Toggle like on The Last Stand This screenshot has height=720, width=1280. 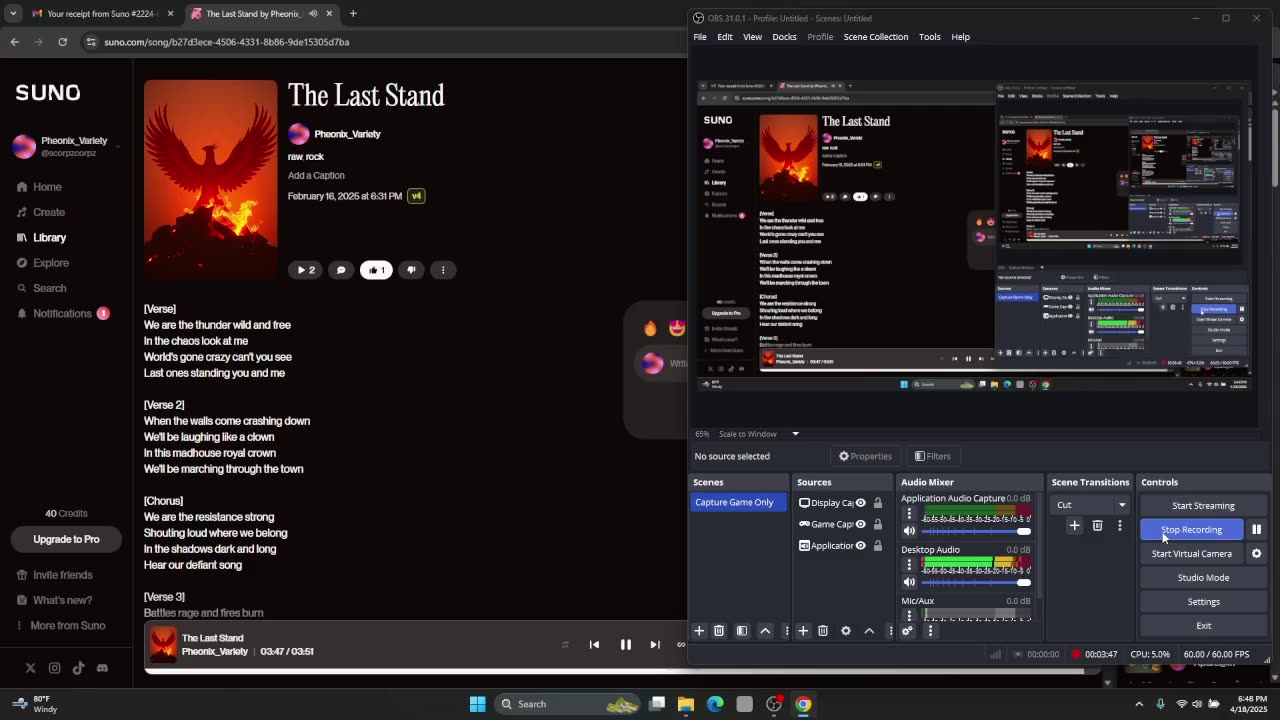(x=376, y=270)
